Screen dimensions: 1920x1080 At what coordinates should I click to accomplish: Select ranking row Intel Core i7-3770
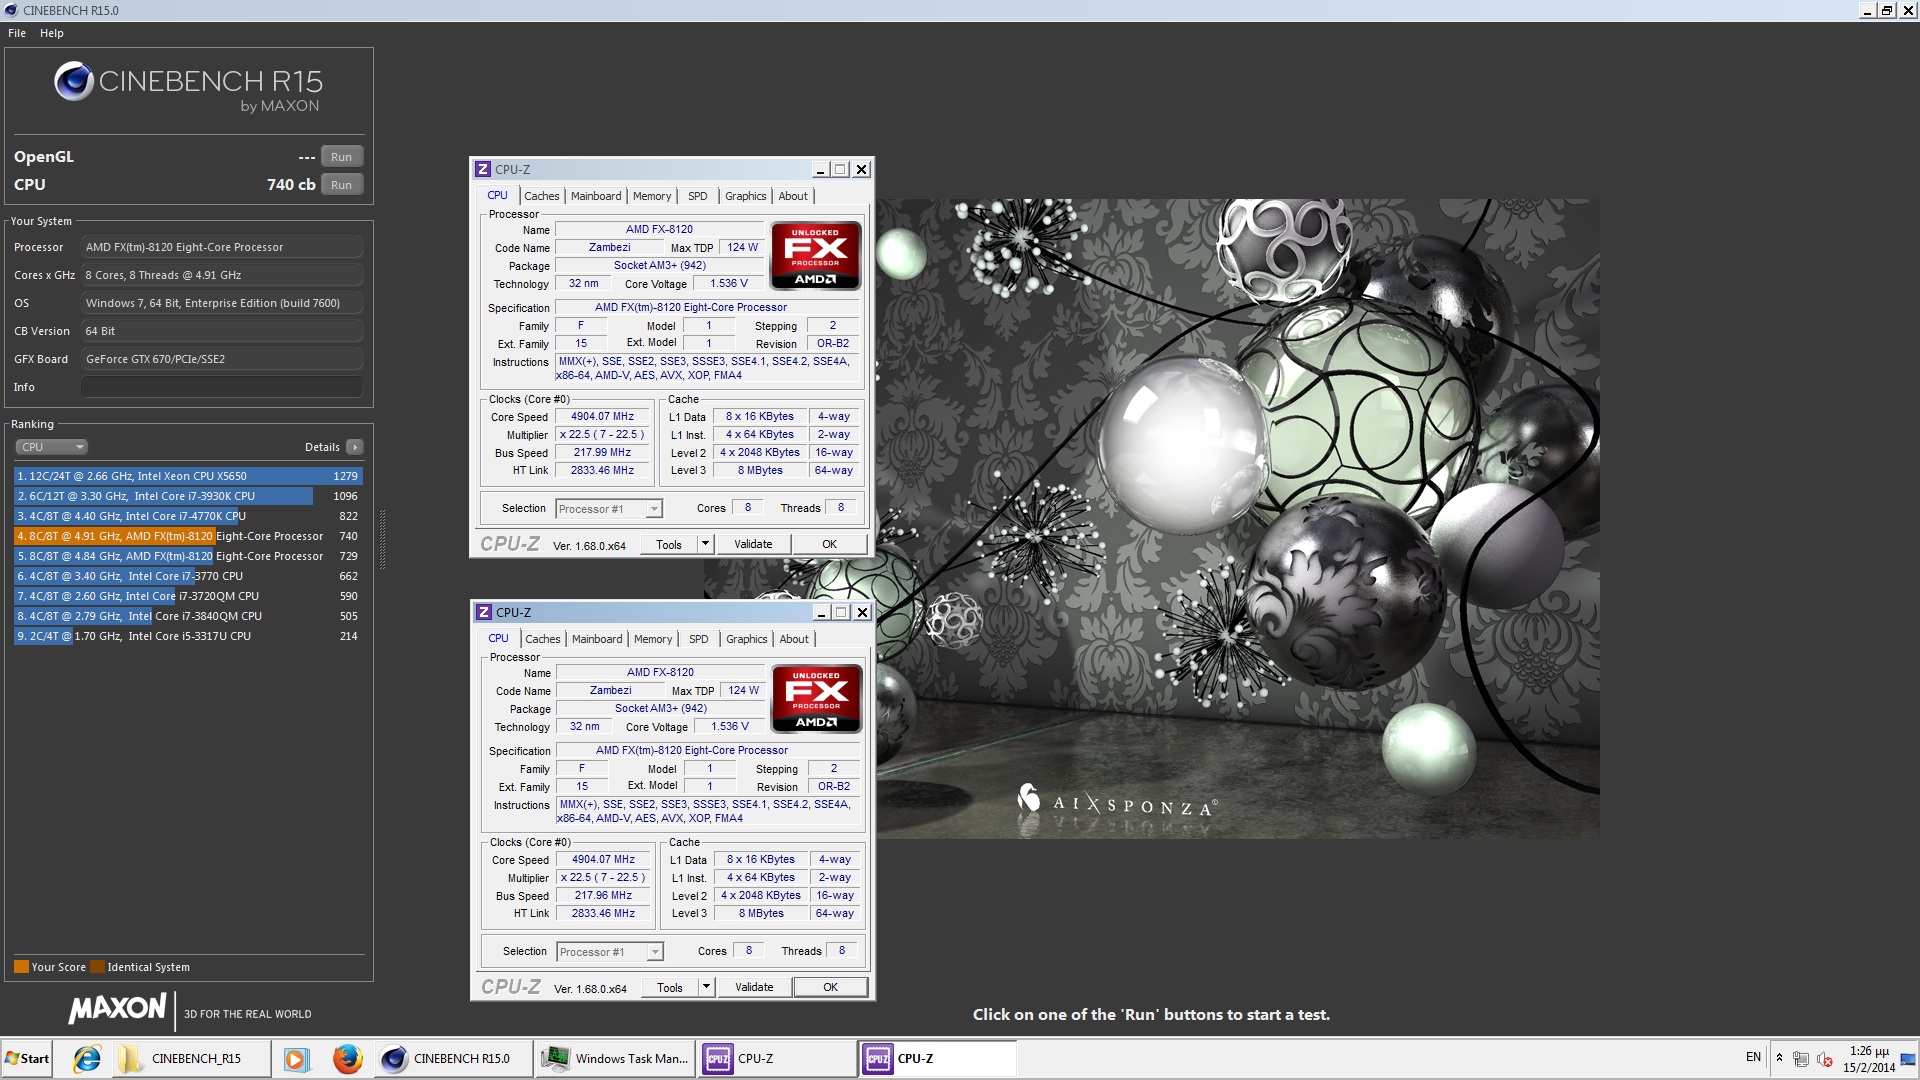(188, 576)
